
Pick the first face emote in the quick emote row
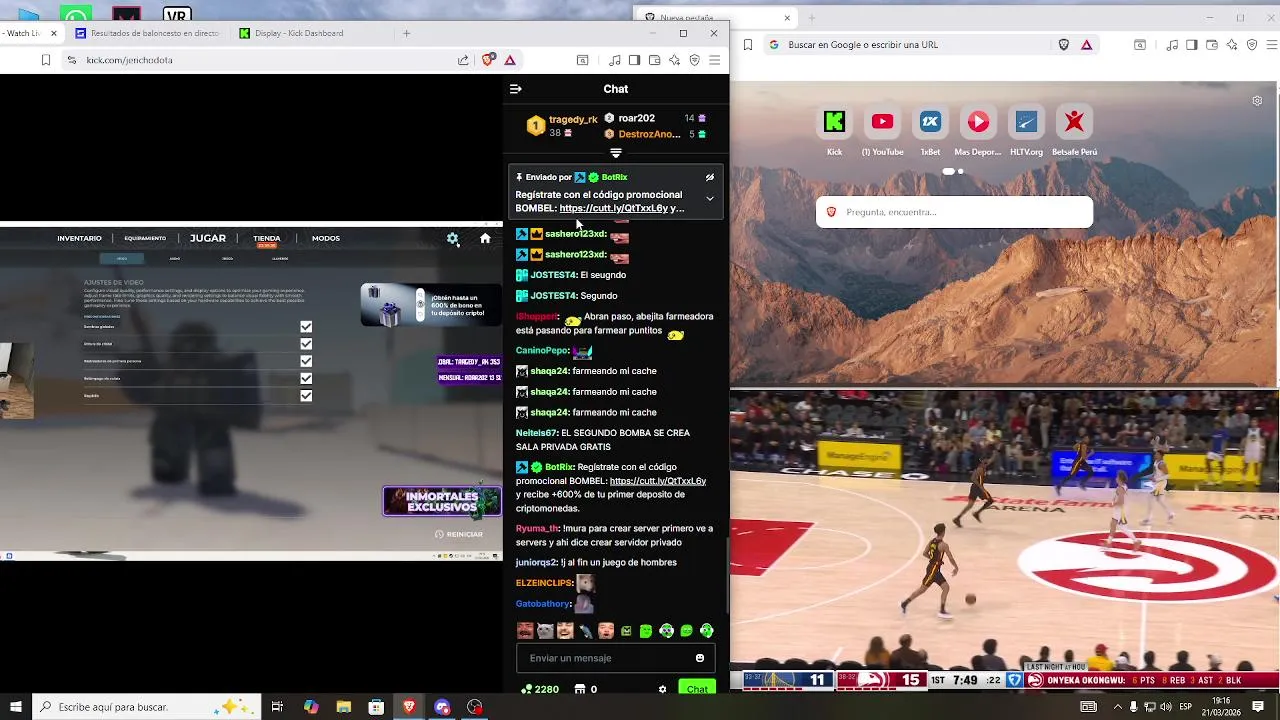[x=525, y=631]
